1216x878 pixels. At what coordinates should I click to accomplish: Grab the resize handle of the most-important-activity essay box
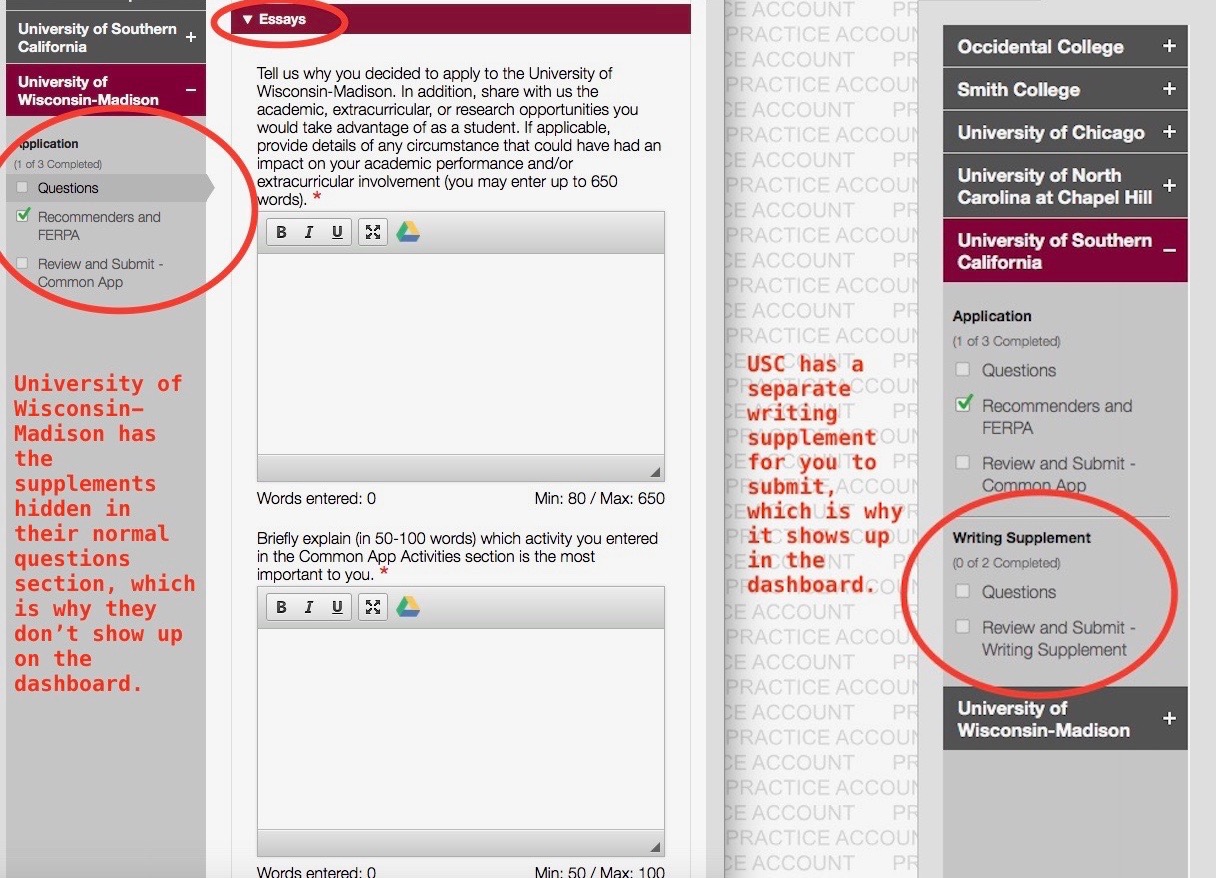point(655,845)
